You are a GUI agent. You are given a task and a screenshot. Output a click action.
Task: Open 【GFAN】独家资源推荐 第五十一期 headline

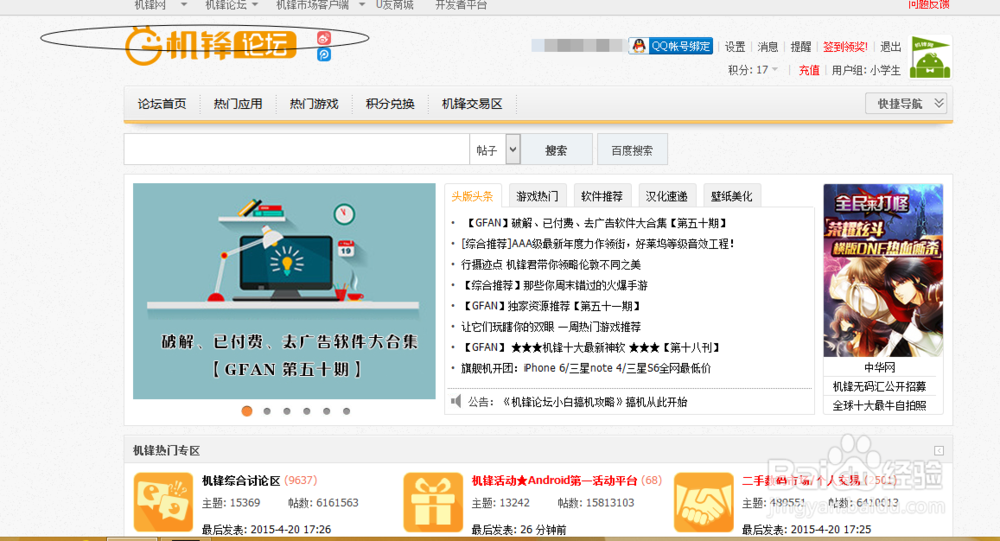click(x=550, y=306)
